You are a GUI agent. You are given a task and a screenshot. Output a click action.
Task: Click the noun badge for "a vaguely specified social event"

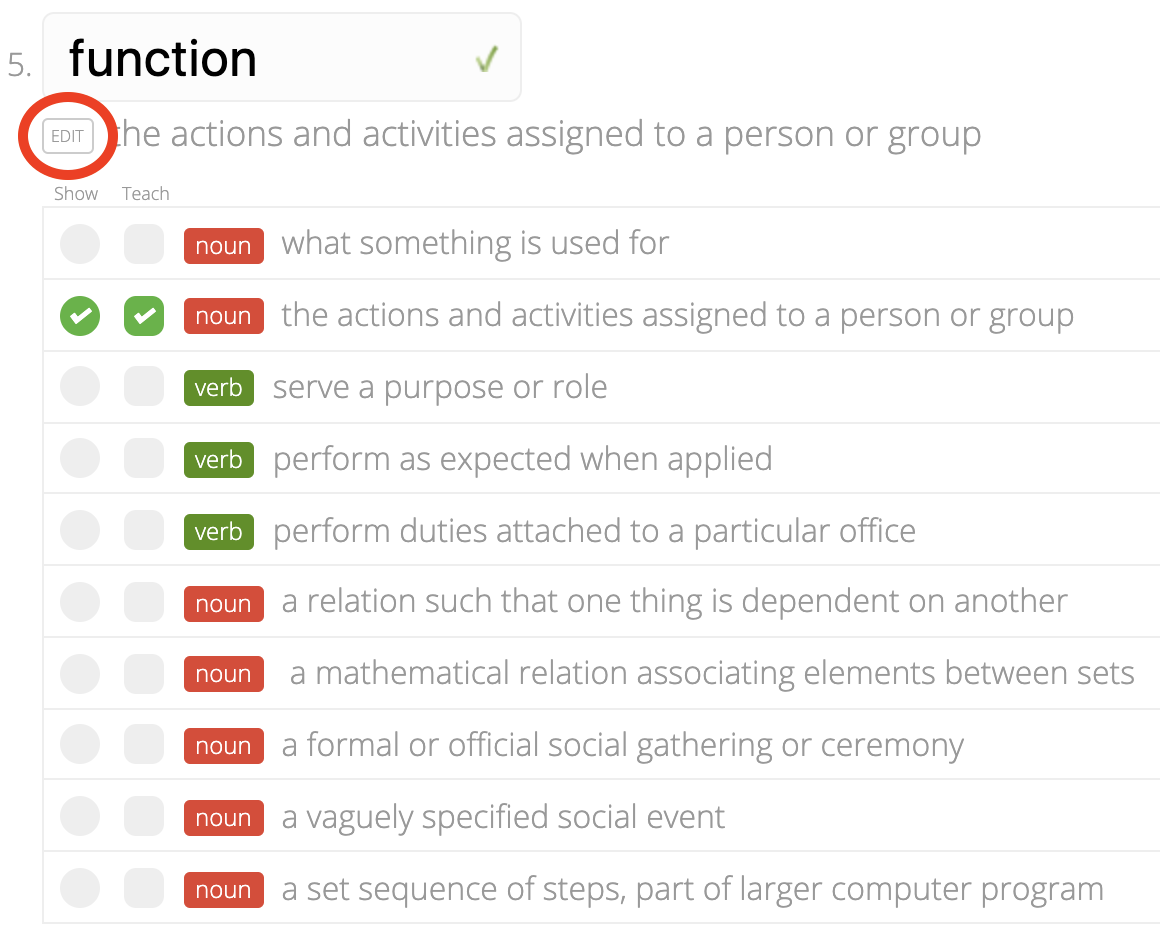point(223,817)
